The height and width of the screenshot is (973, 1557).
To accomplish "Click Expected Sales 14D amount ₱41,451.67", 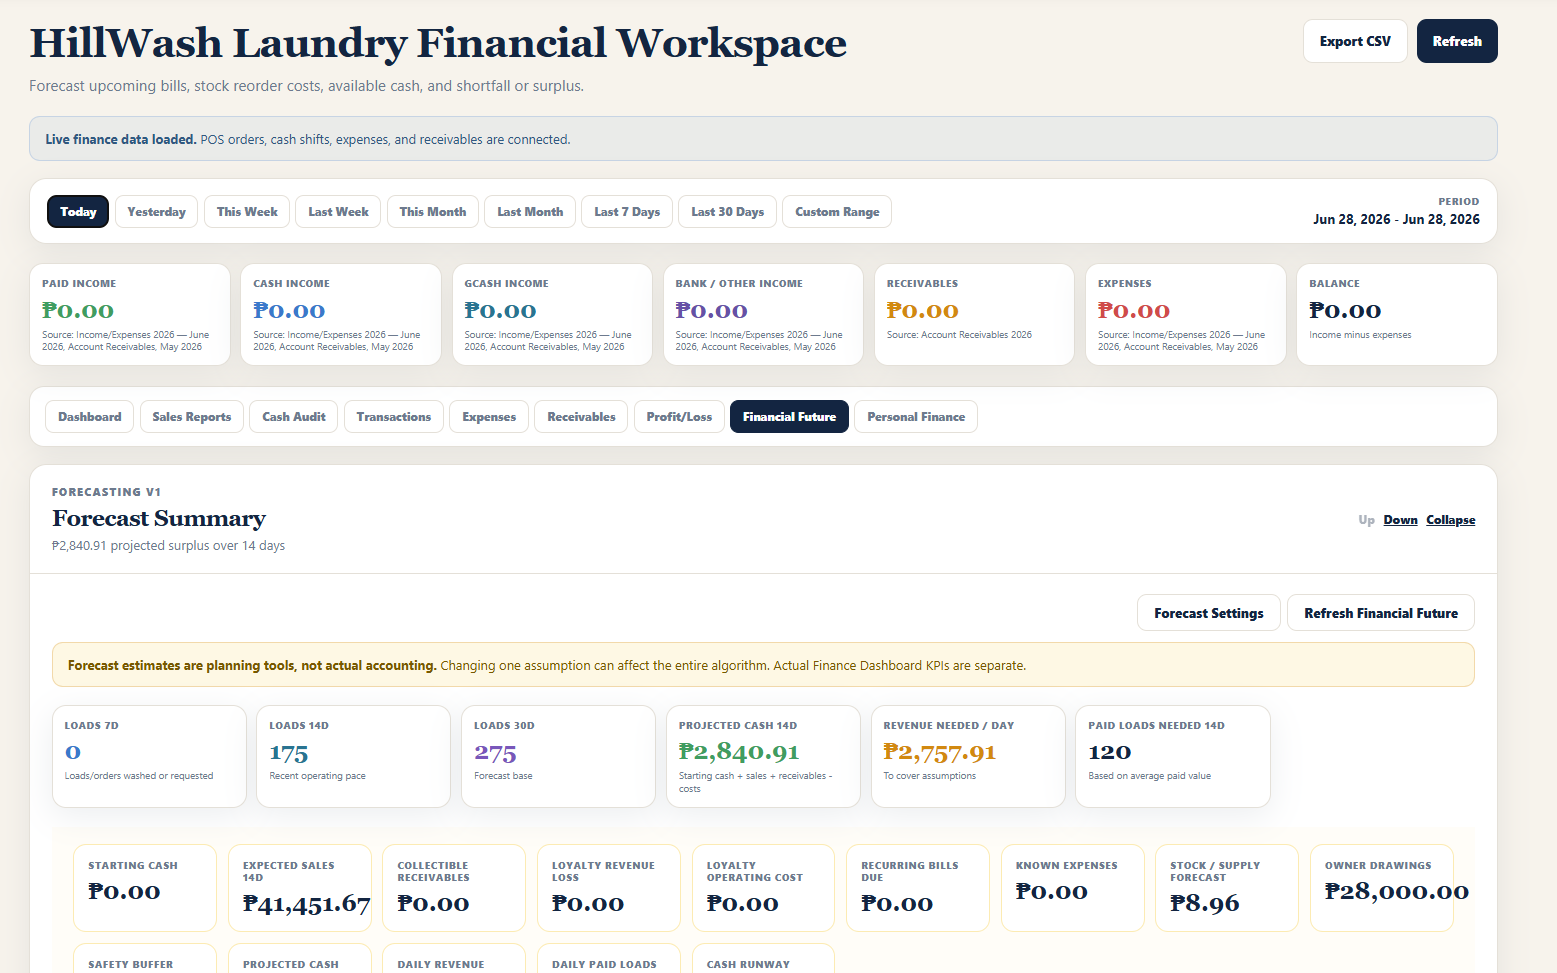I will pos(307,905).
